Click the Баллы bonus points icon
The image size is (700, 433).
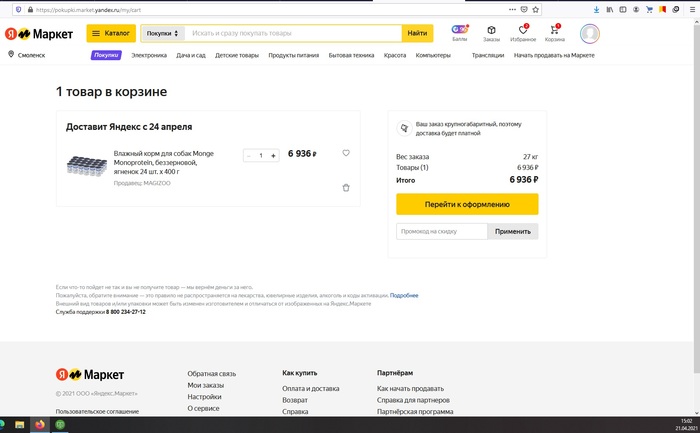tap(459, 33)
